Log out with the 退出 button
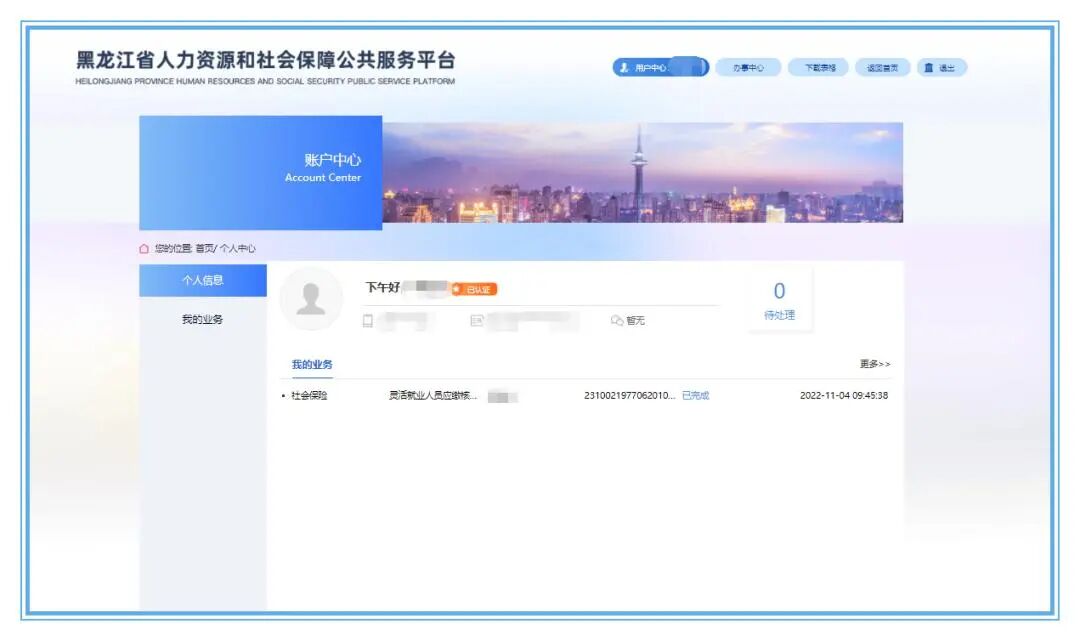The width and height of the screenshot is (1080, 641). coord(942,67)
